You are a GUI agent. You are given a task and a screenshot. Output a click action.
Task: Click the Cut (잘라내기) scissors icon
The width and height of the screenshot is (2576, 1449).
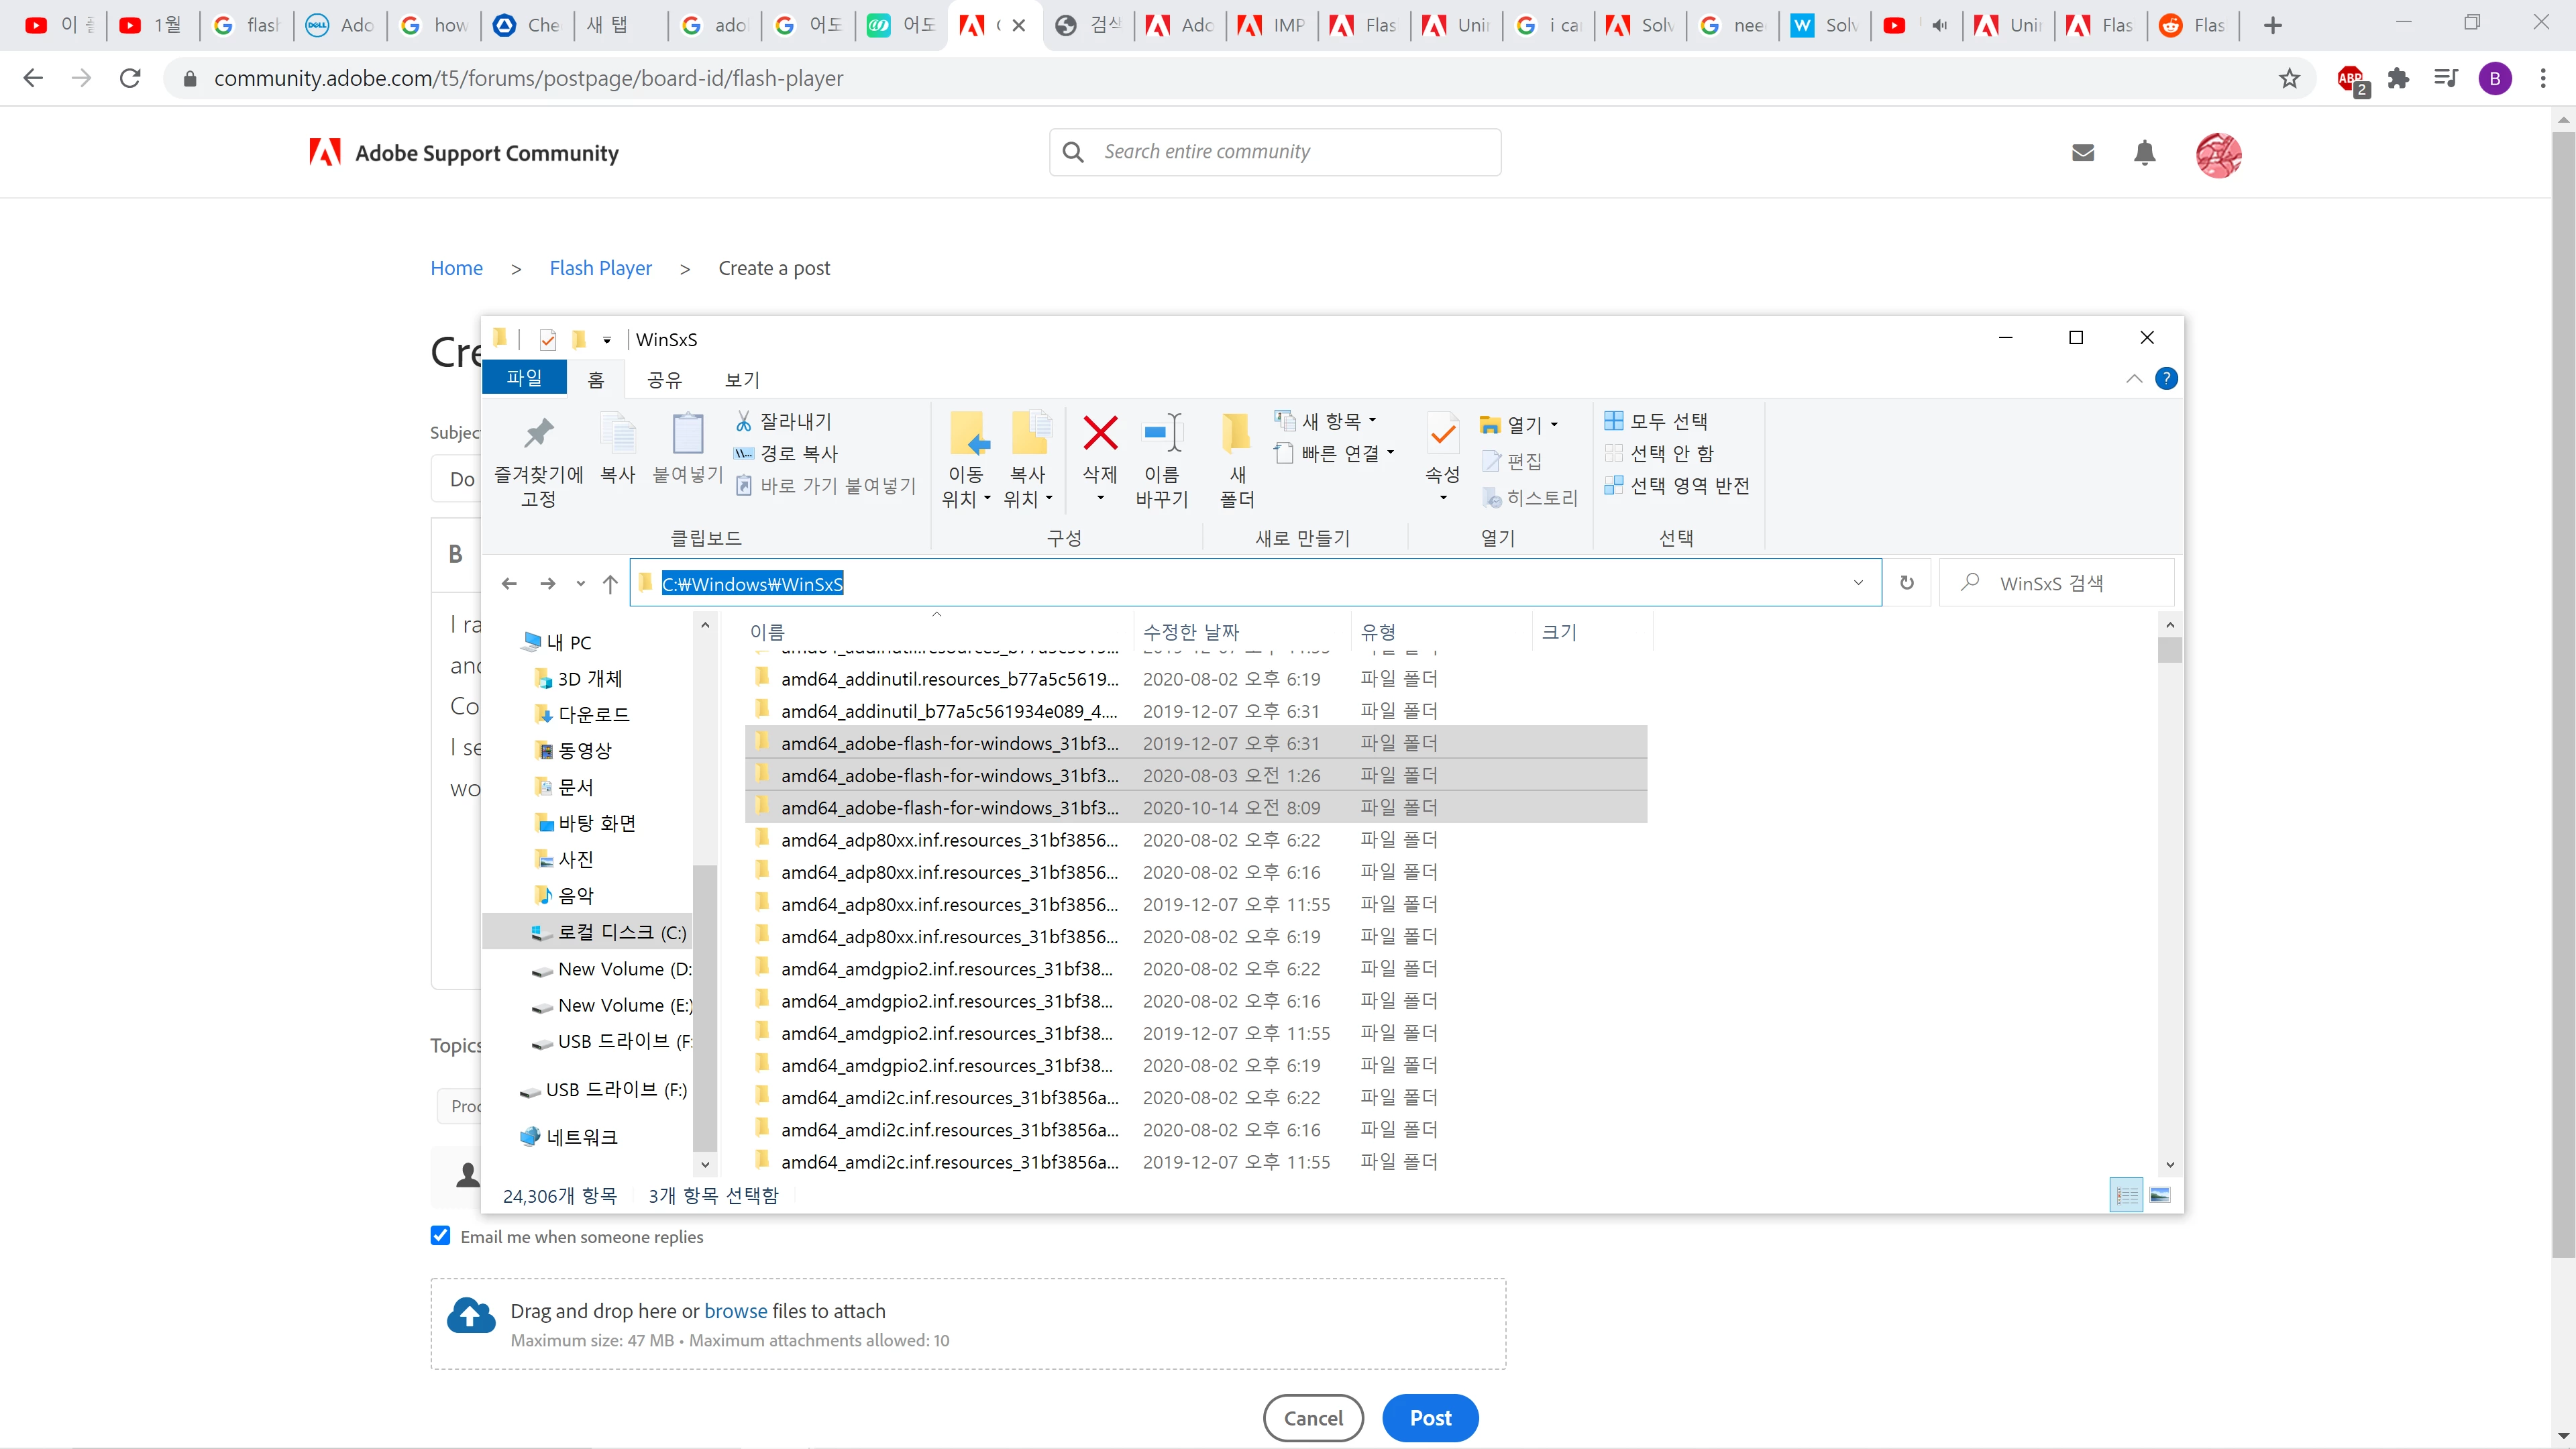tap(744, 421)
